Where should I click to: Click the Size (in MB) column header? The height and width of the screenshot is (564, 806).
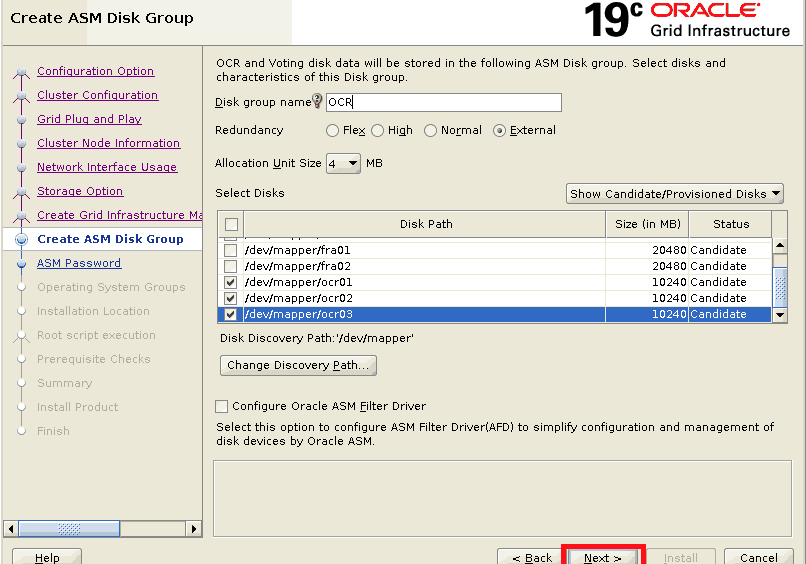(x=648, y=224)
